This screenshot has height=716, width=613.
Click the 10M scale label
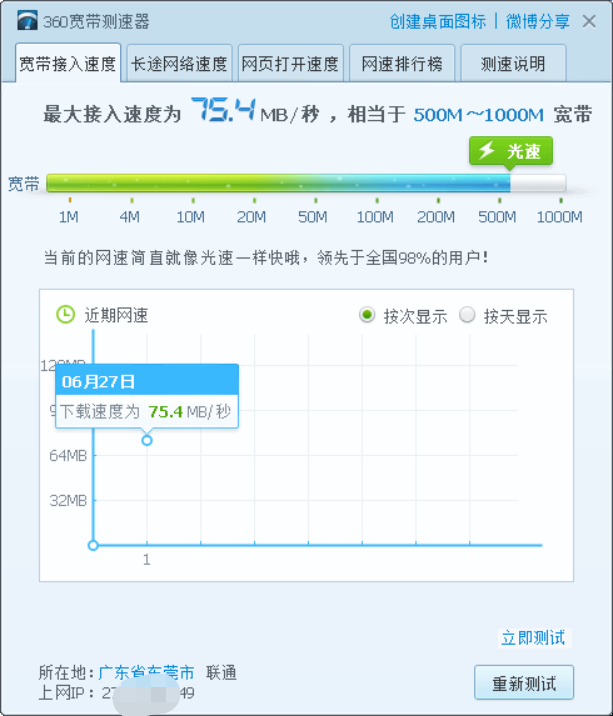coord(191,216)
